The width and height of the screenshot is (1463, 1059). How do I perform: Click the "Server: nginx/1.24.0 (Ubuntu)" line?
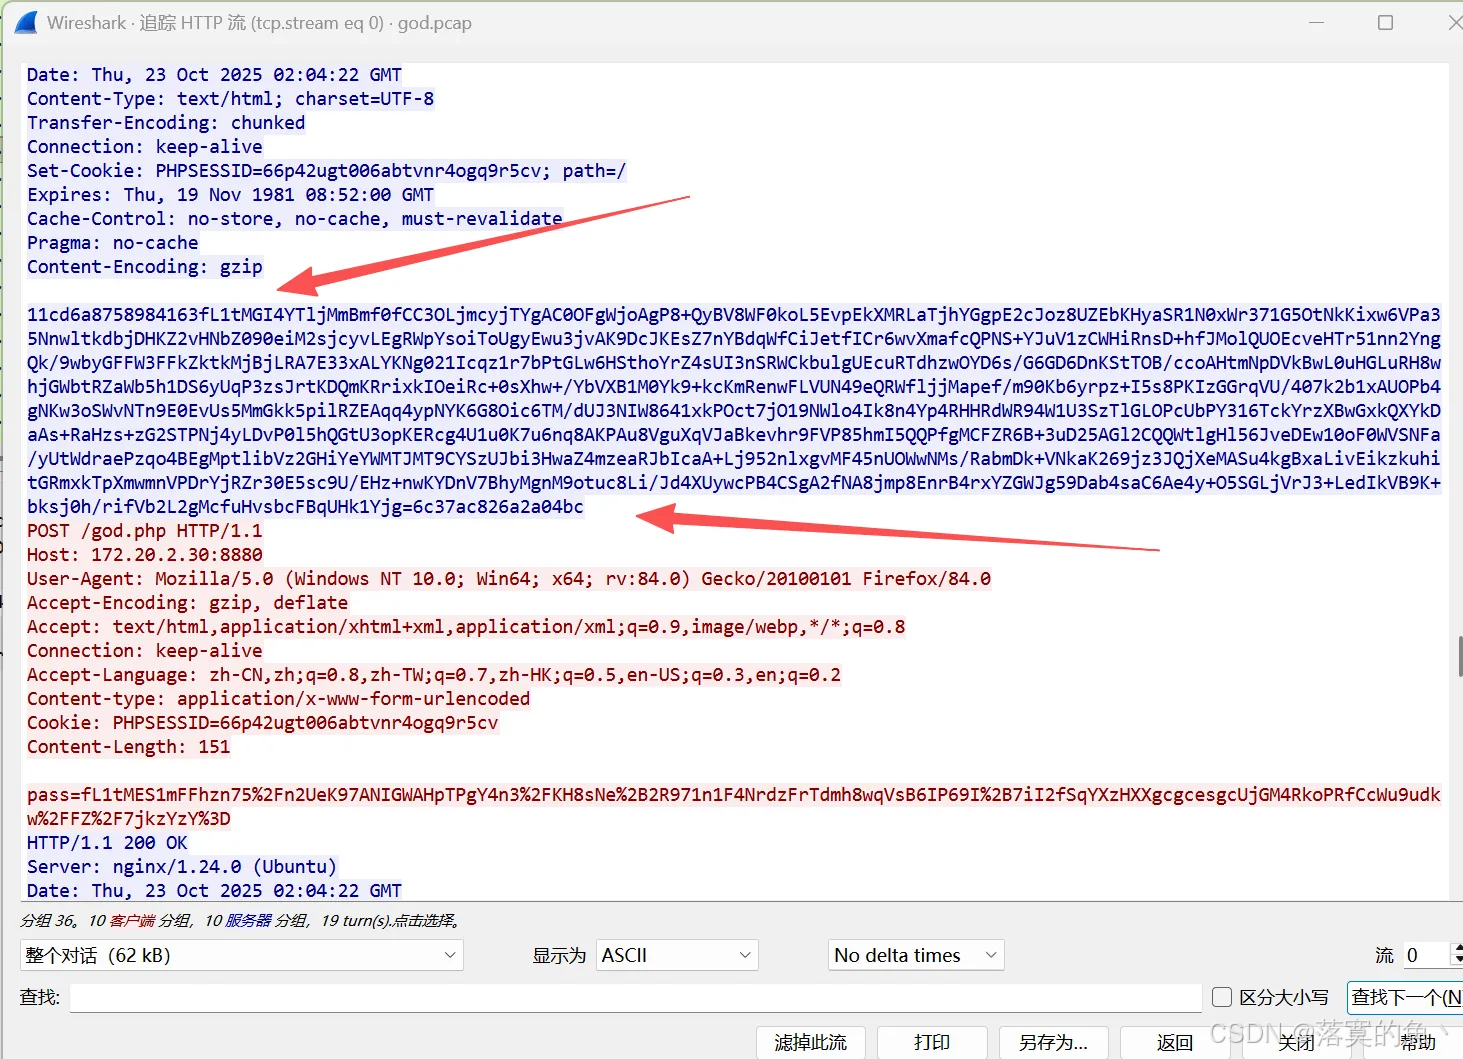tap(182, 867)
